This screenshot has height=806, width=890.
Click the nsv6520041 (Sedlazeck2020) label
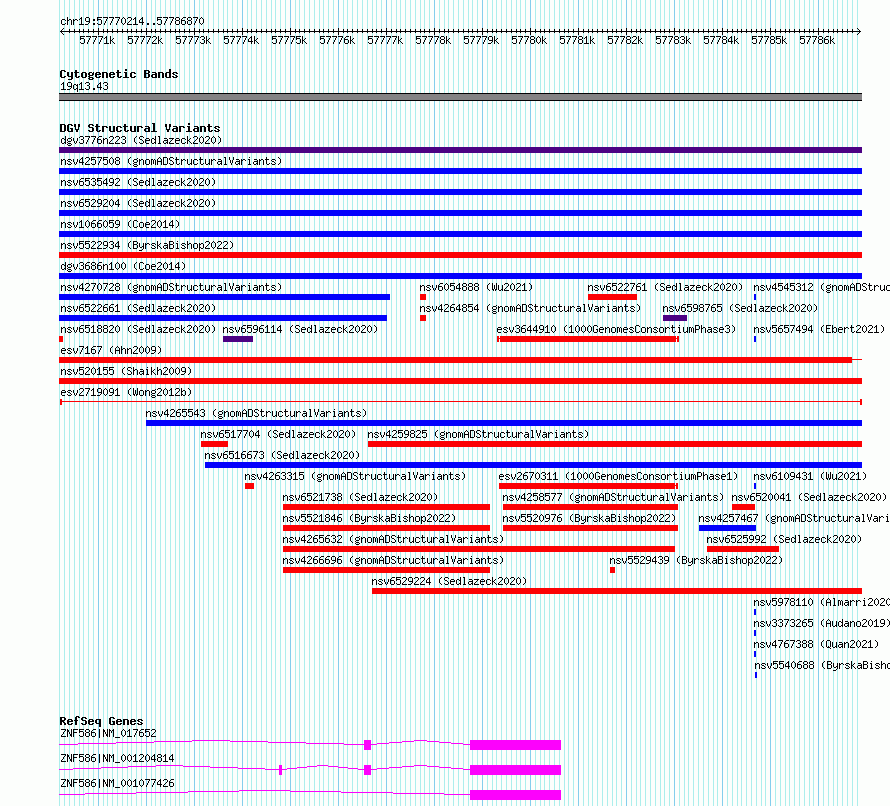pos(809,497)
